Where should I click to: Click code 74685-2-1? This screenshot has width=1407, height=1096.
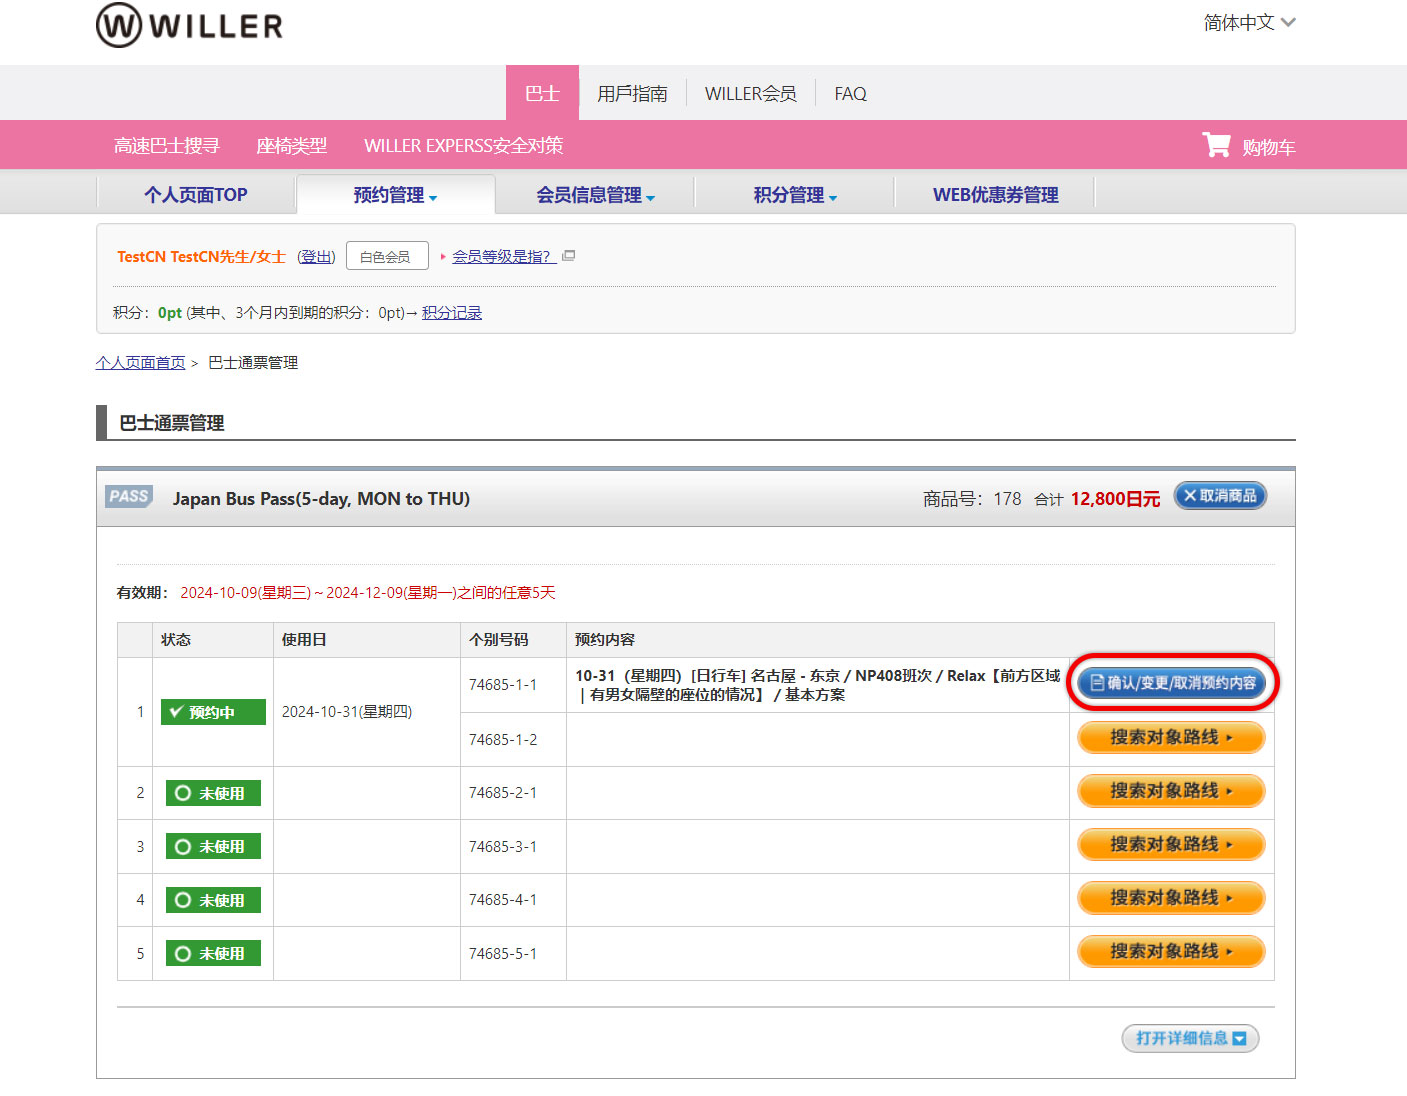click(503, 792)
